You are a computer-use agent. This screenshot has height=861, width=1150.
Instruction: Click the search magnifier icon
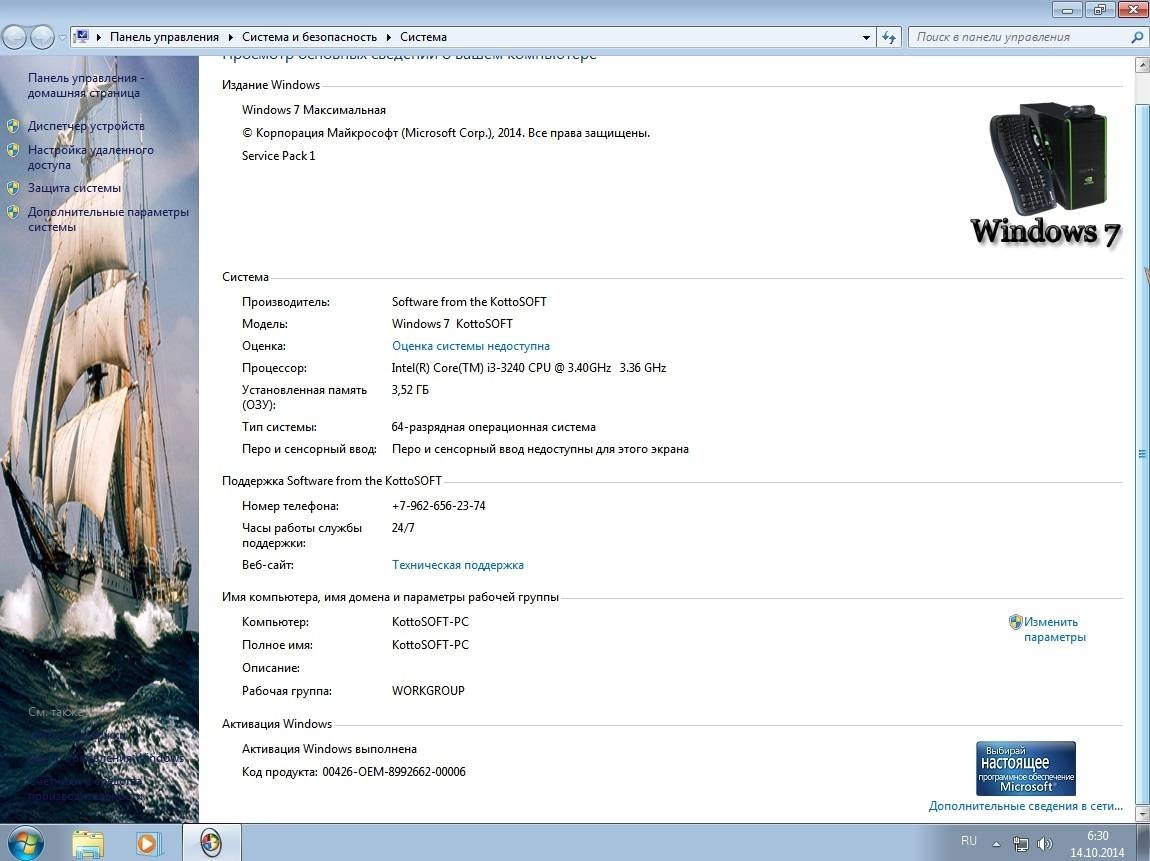1137,37
